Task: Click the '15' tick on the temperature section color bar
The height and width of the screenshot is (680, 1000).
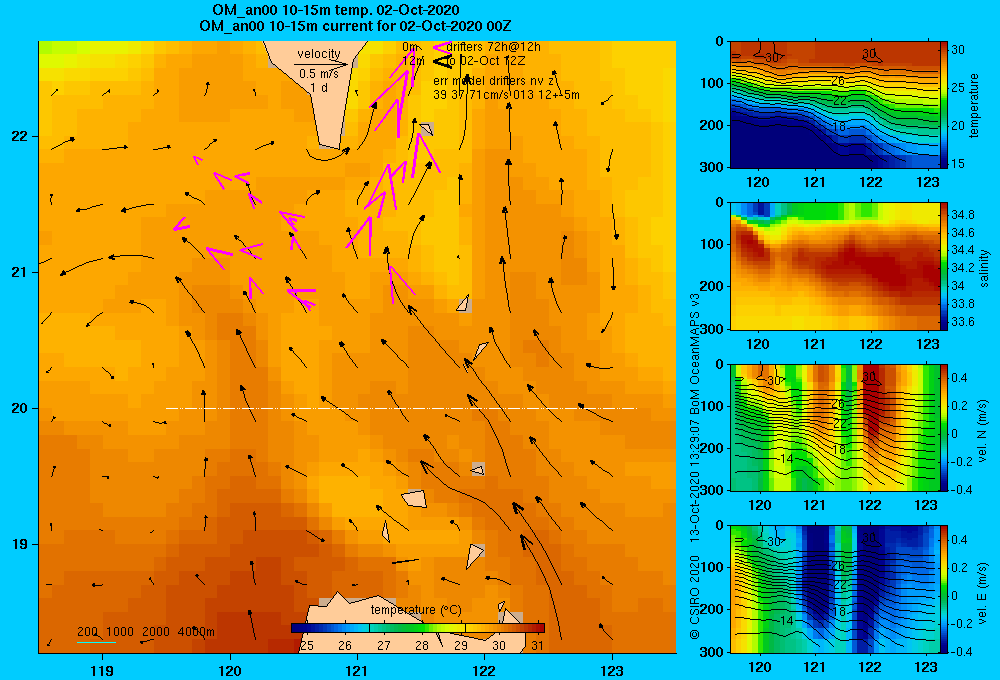Action: [958, 164]
